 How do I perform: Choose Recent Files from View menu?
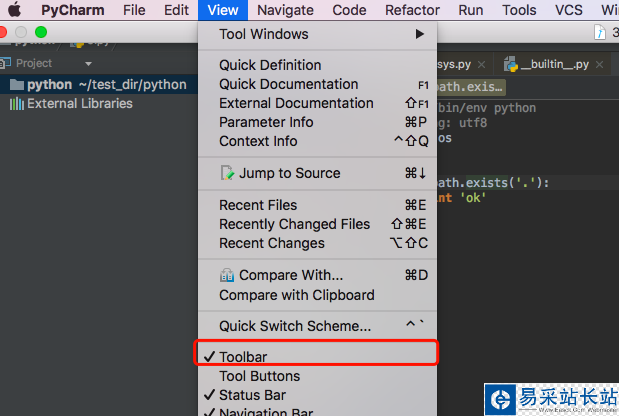pos(258,205)
